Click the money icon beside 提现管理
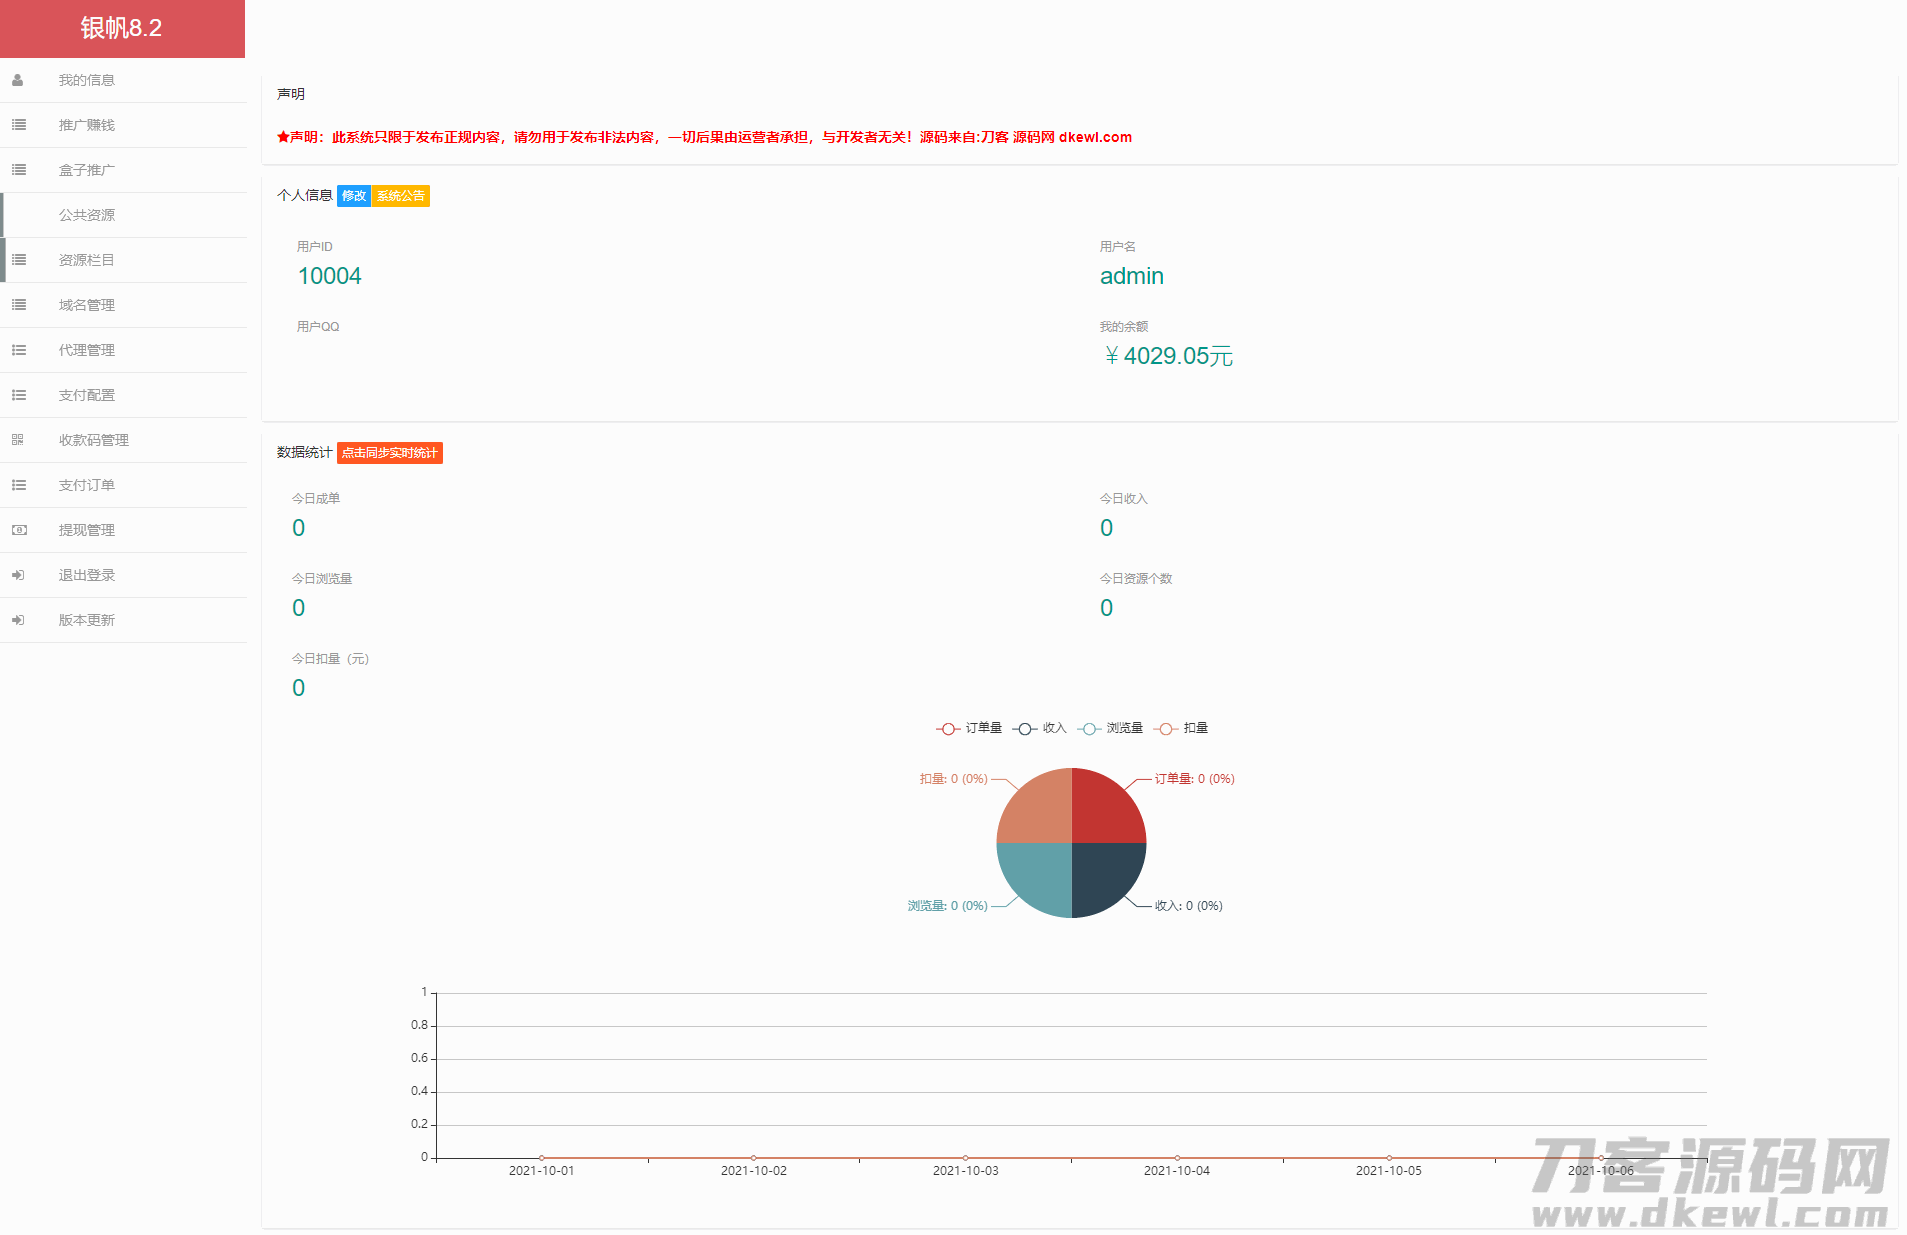 click(18, 530)
